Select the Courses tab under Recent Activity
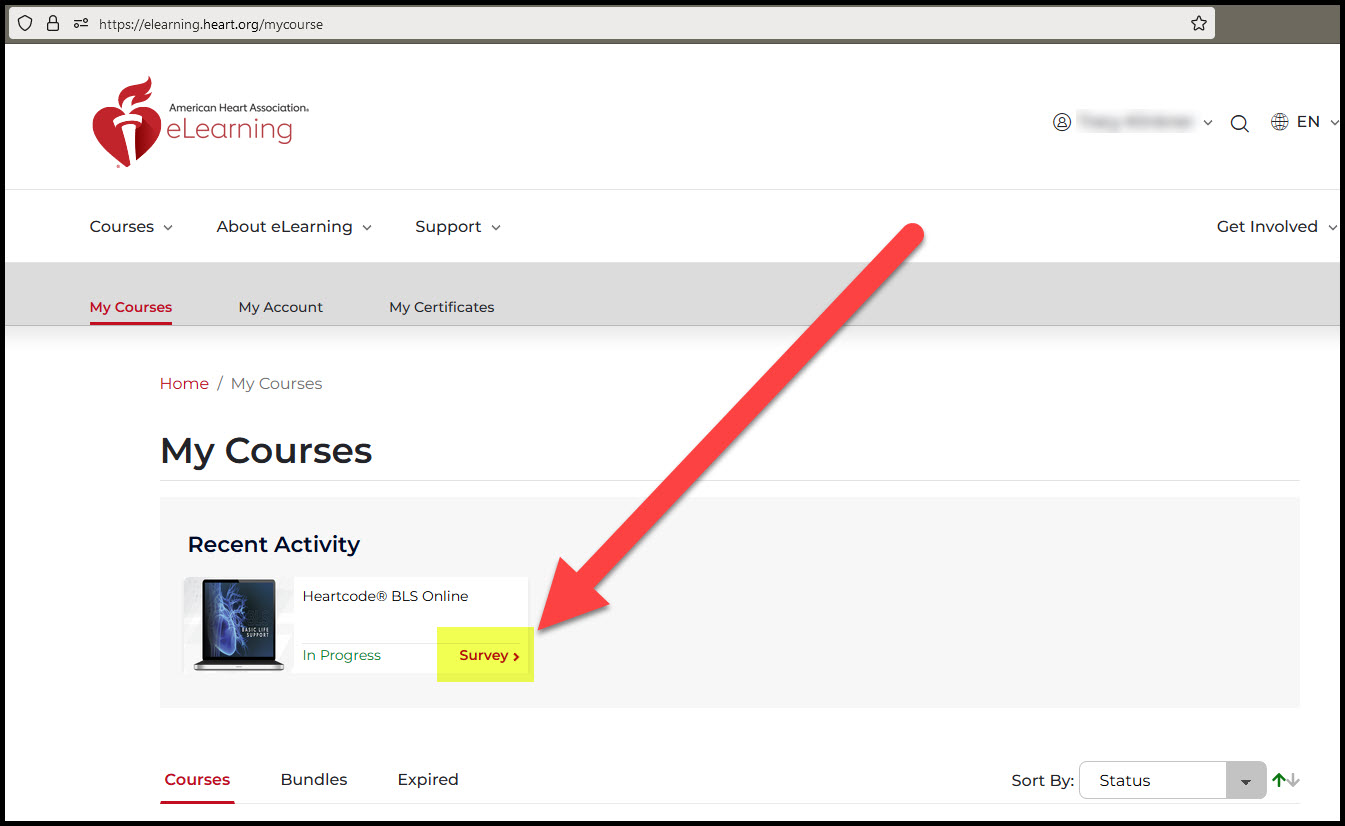This screenshot has width=1345, height=826. tap(197, 779)
